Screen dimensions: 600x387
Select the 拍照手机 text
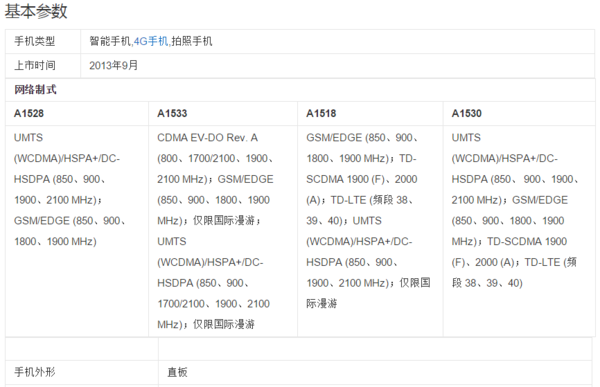tap(192, 41)
